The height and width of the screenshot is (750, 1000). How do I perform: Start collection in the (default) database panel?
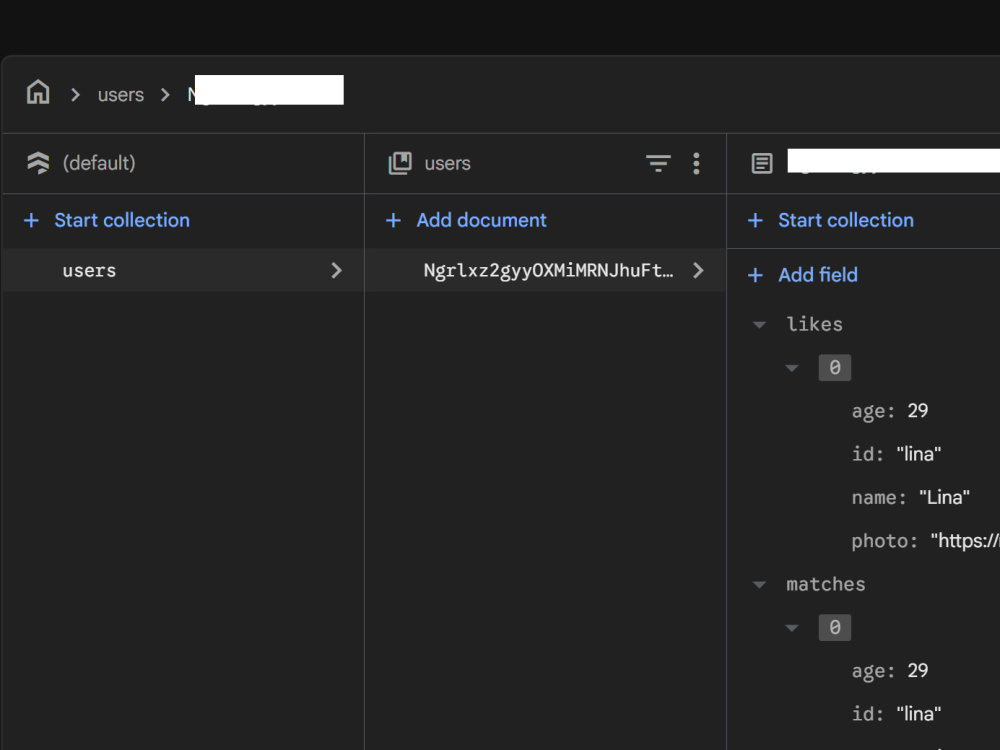coord(107,220)
